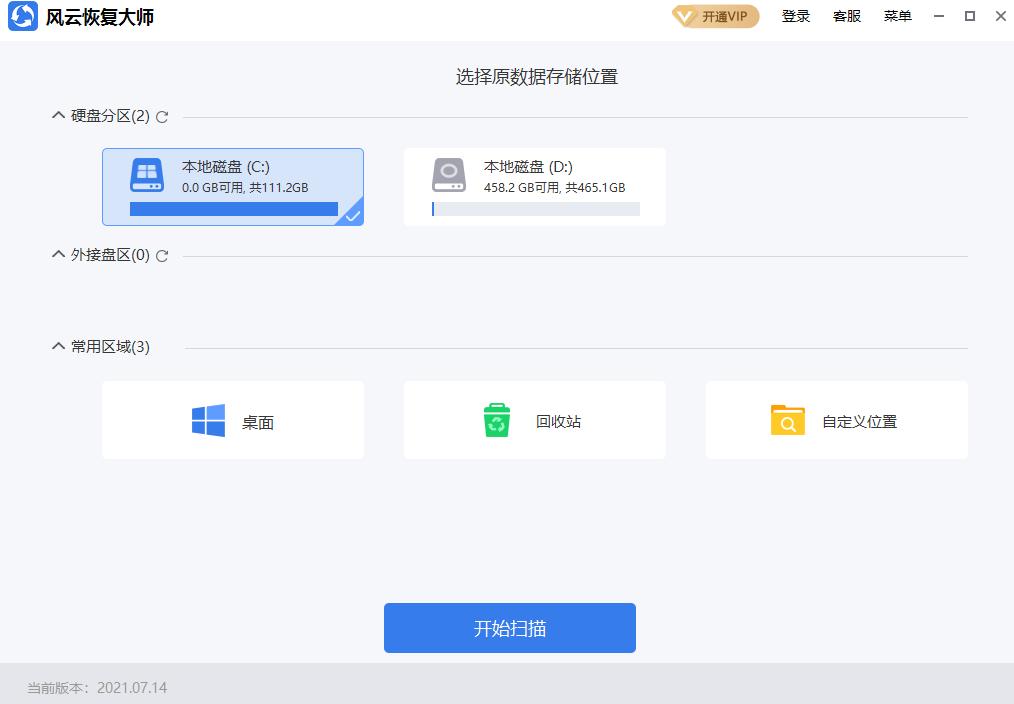Collapse the 外接盘区(0) section
This screenshot has height=704, width=1014.
tap(58, 255)
